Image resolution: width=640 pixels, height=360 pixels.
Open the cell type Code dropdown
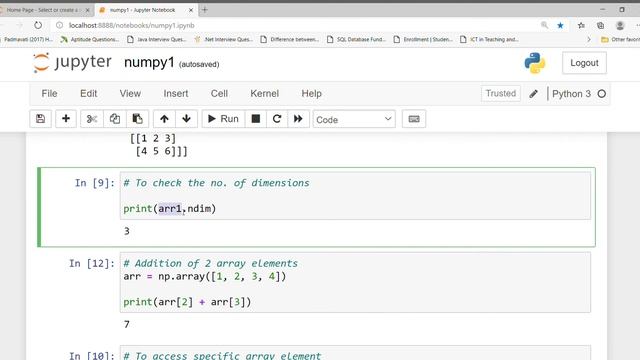click(x=354, y=119)
